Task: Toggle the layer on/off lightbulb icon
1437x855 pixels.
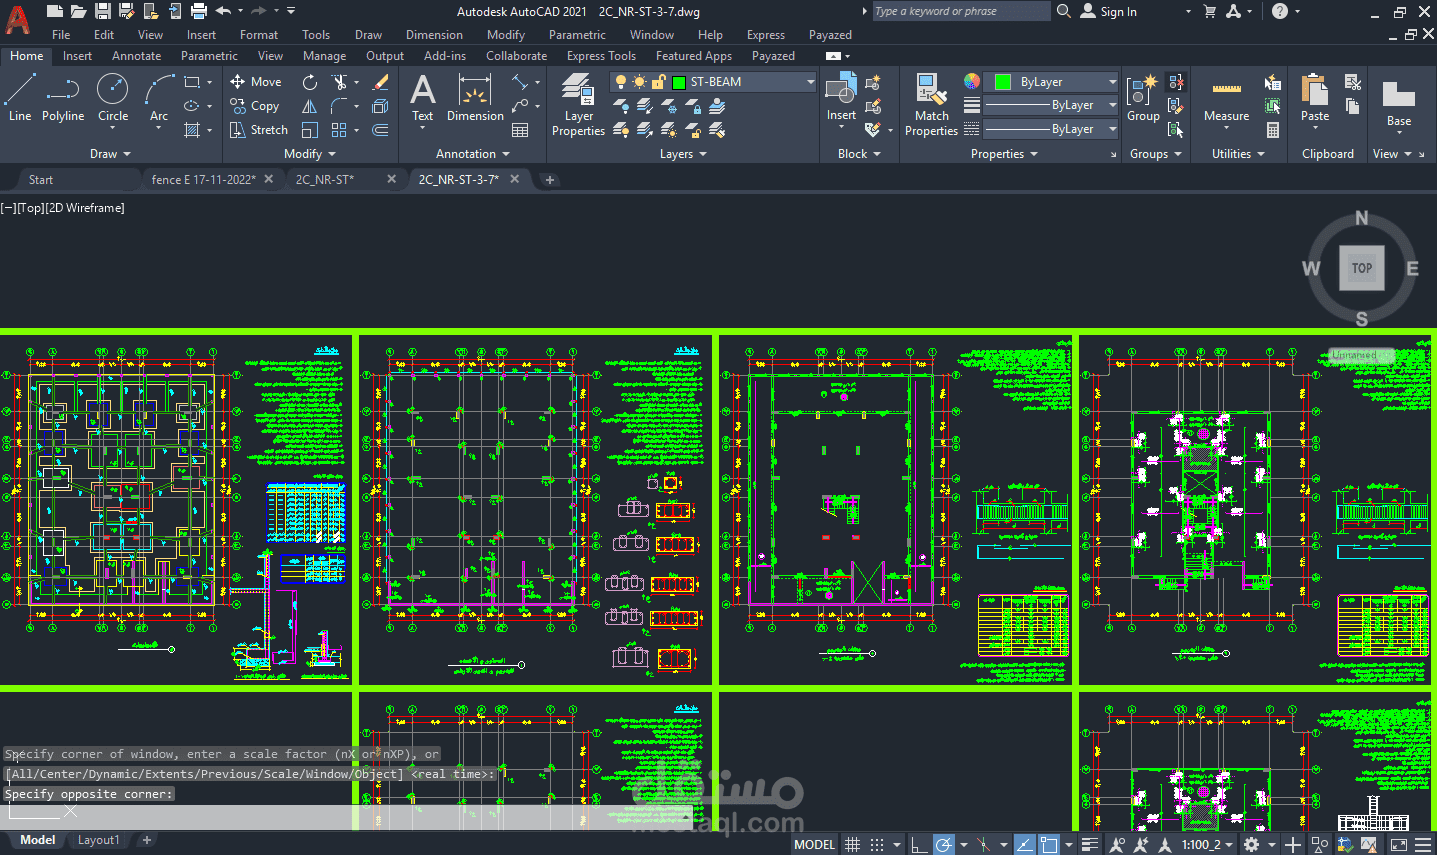Action: point(621,82)
